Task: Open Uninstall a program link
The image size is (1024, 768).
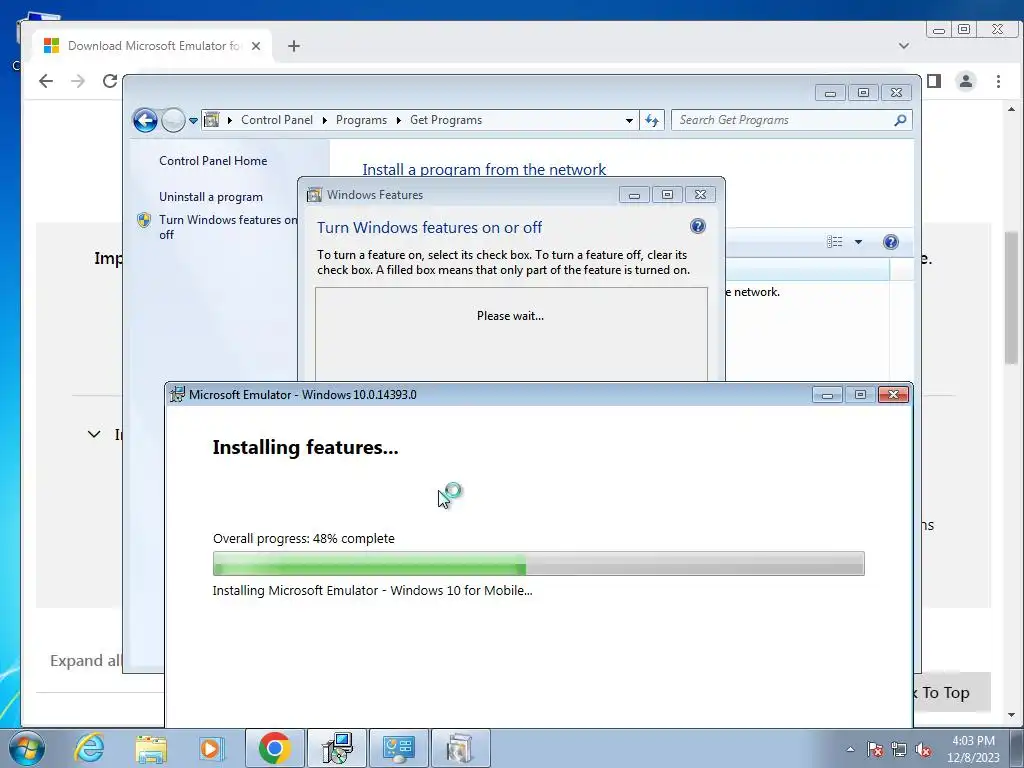Action: pos(211,197)
